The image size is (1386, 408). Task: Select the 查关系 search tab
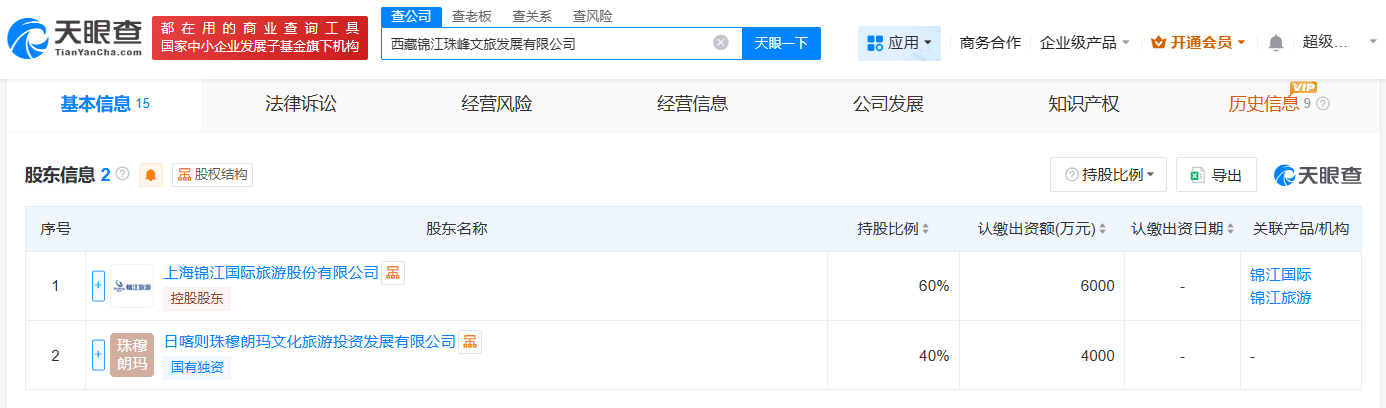(532, 16)
